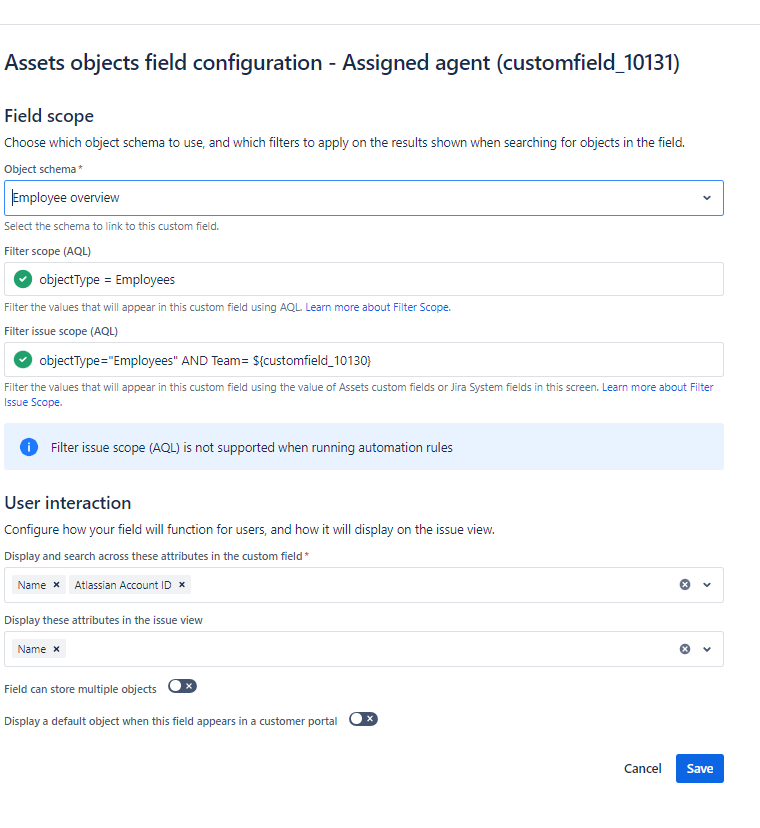Save the field configuration
Viewport: 760px width, 828px height.
pyautogui.click(x=699, y=768)
